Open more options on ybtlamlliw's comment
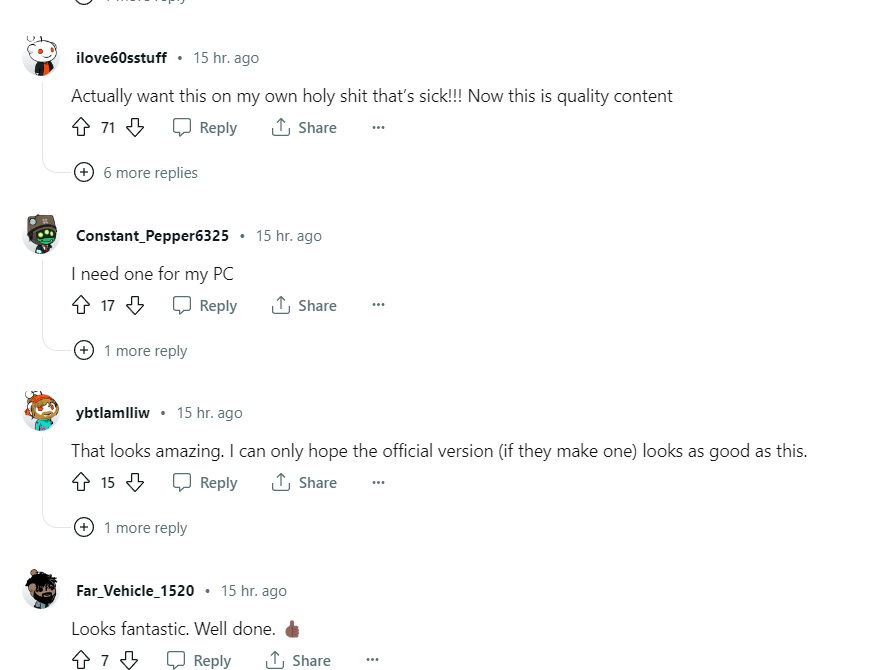The height and width of the screenshot is (670, 882). point(378,483)
